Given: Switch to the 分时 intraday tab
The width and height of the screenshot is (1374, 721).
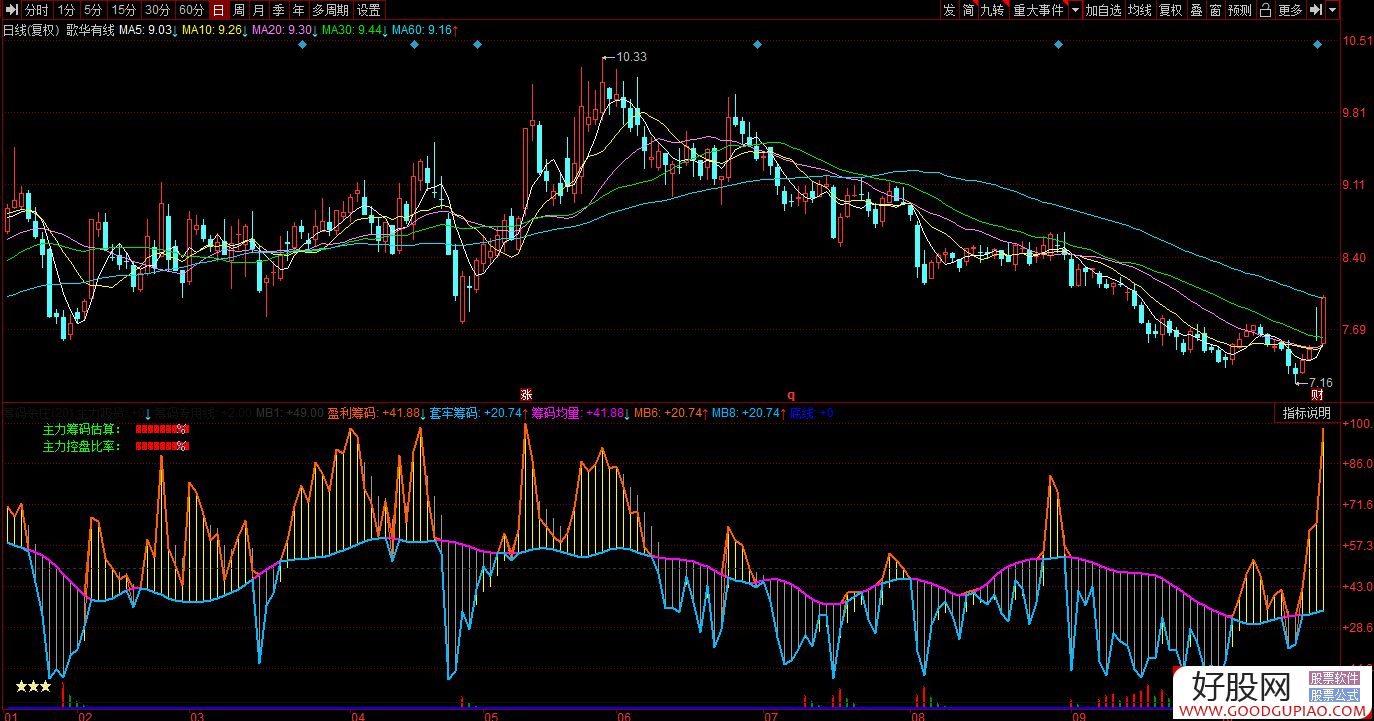Looking at the screenshot, I should (36, 10).
